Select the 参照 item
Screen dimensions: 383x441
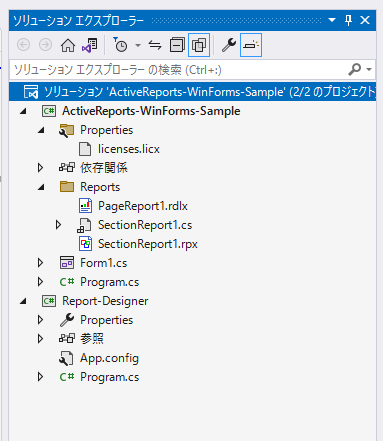click(x=92, y=339)
